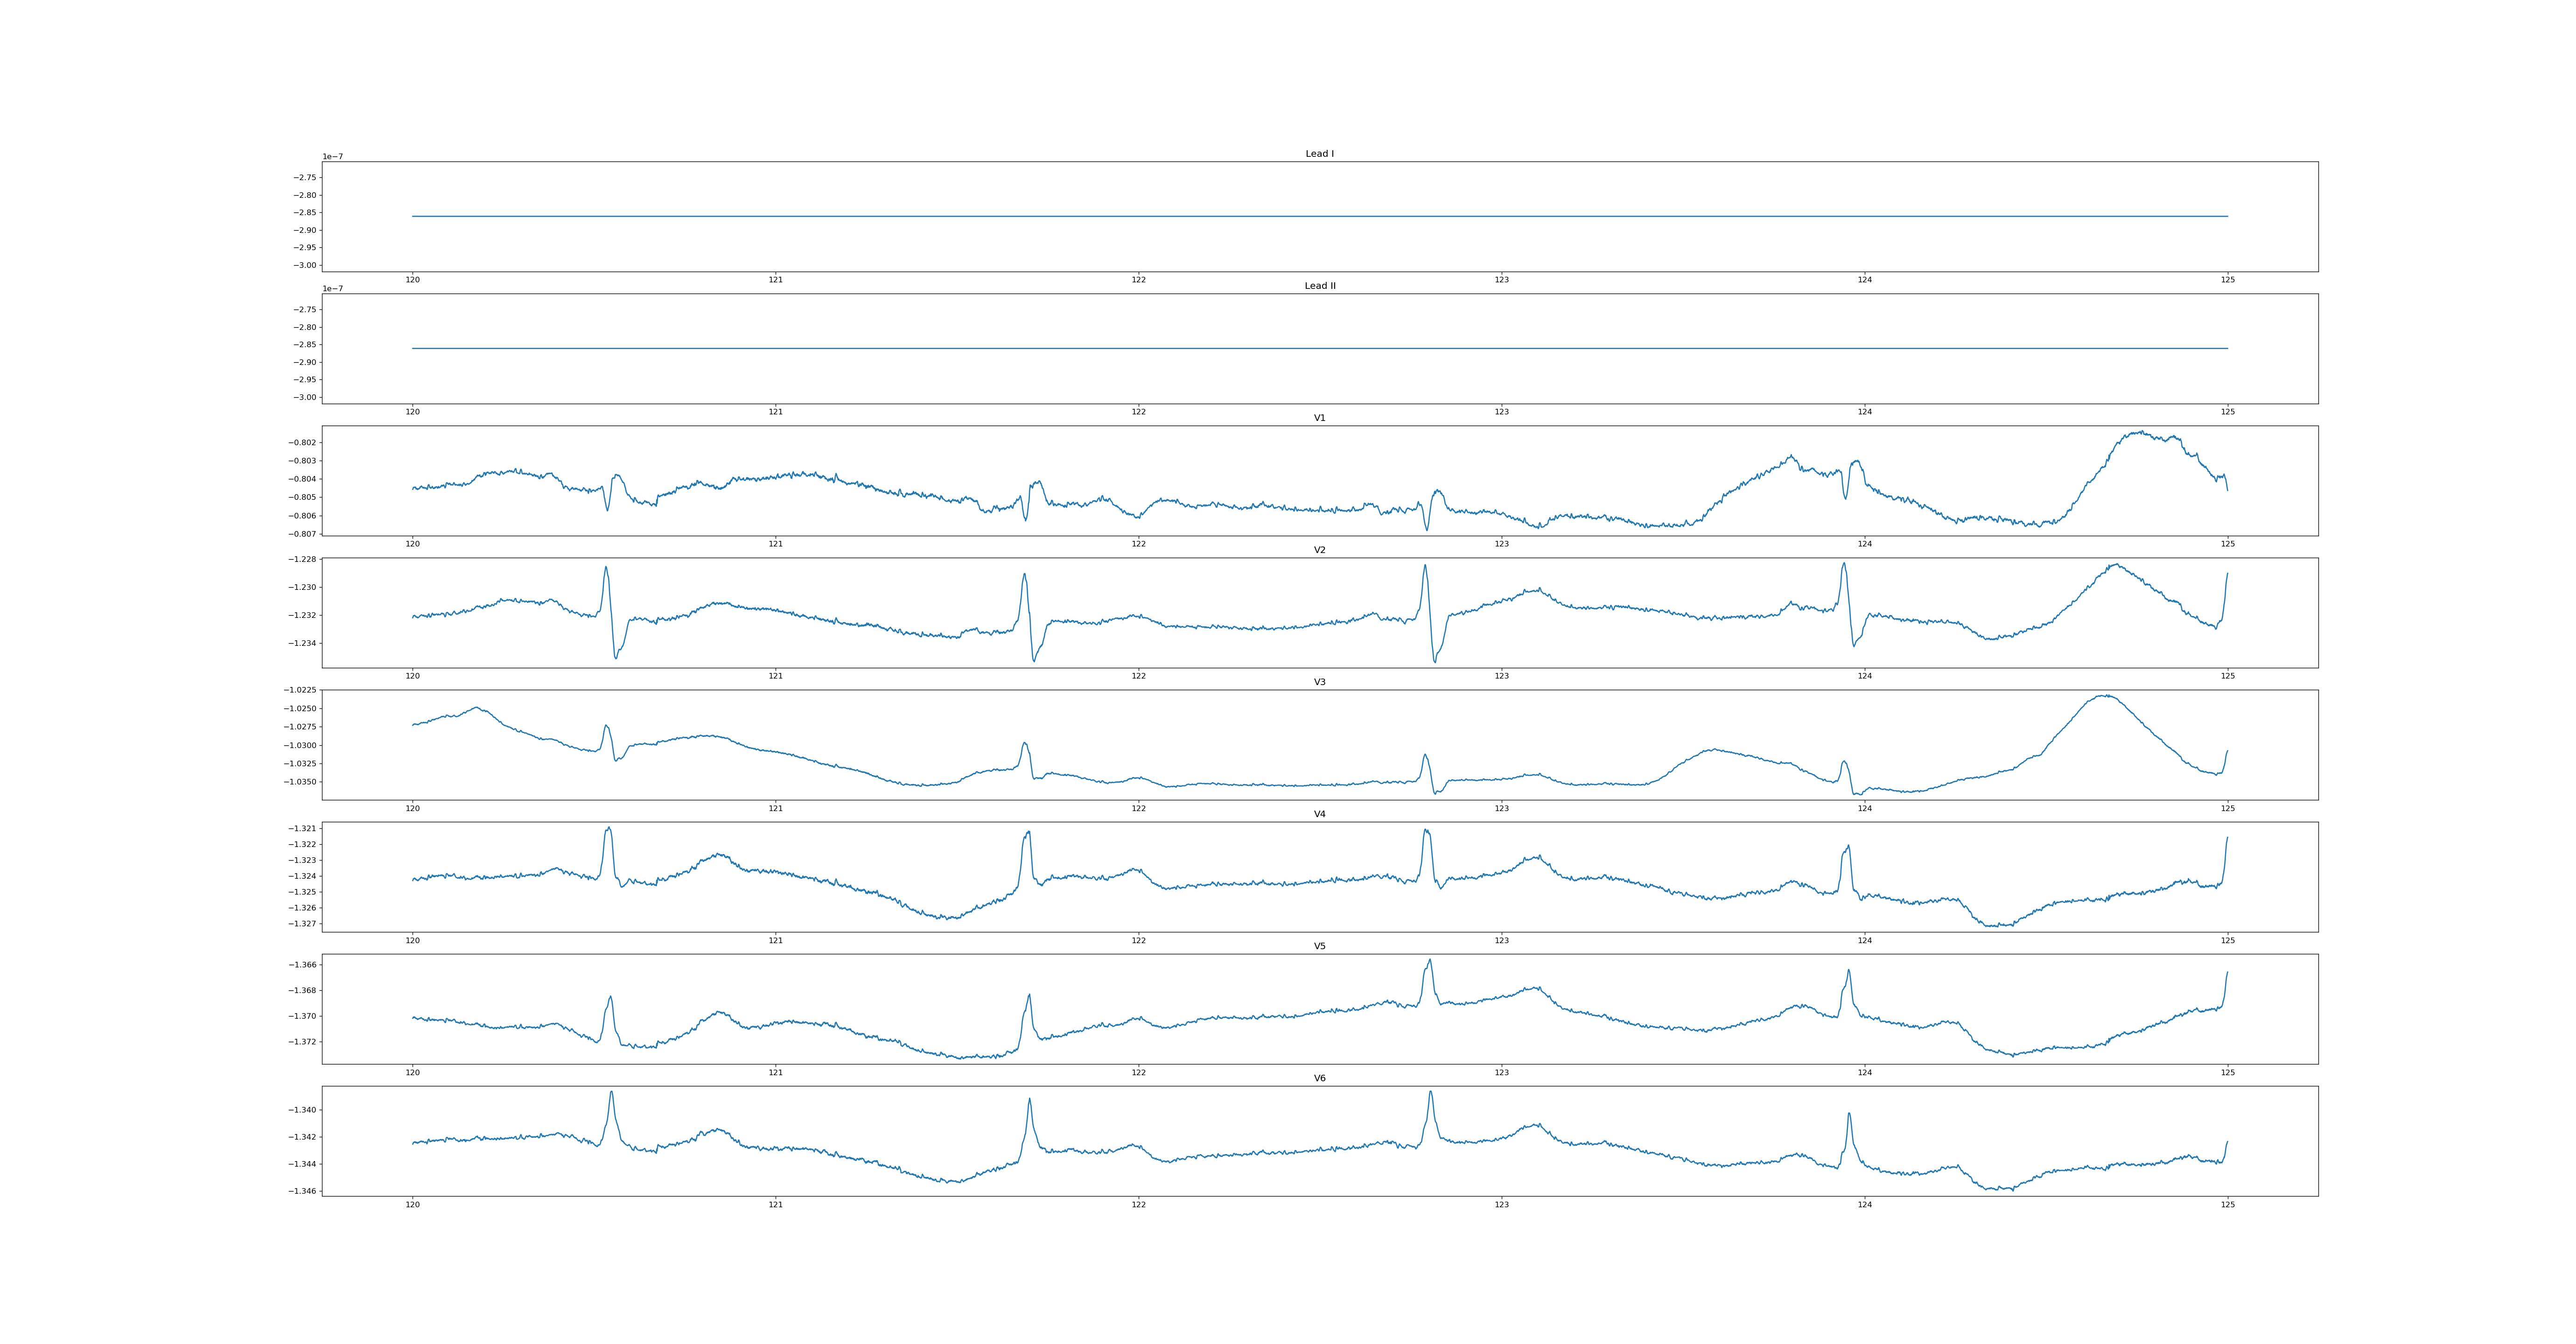Click the −1.366 y-axis label on V5
The image size is (2576, 1344).
(x=302, y=965)
